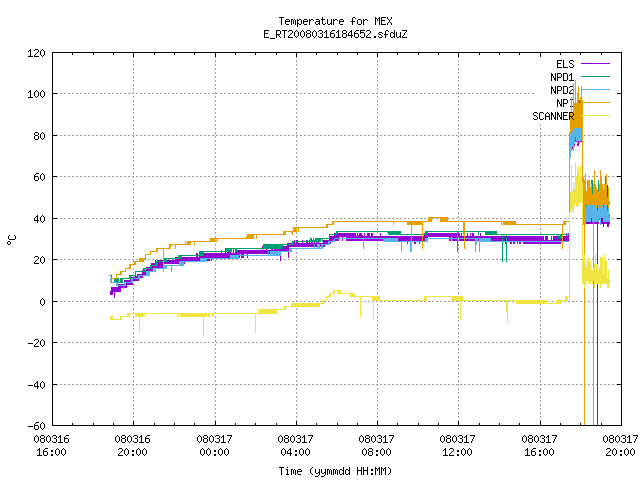Click the y-axis value -40
Viewport: 640px width, 480px height.
click(36, 385)
